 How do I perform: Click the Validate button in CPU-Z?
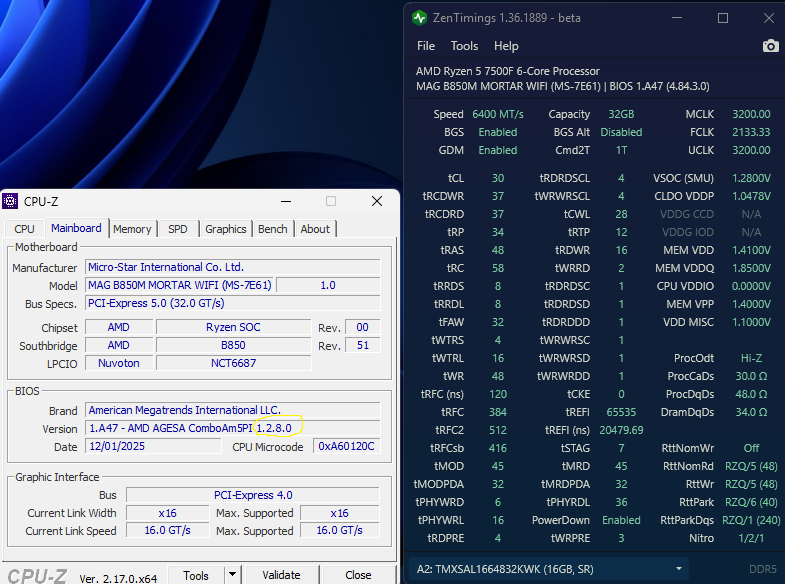pyautogui.click(x=281, y=575)
